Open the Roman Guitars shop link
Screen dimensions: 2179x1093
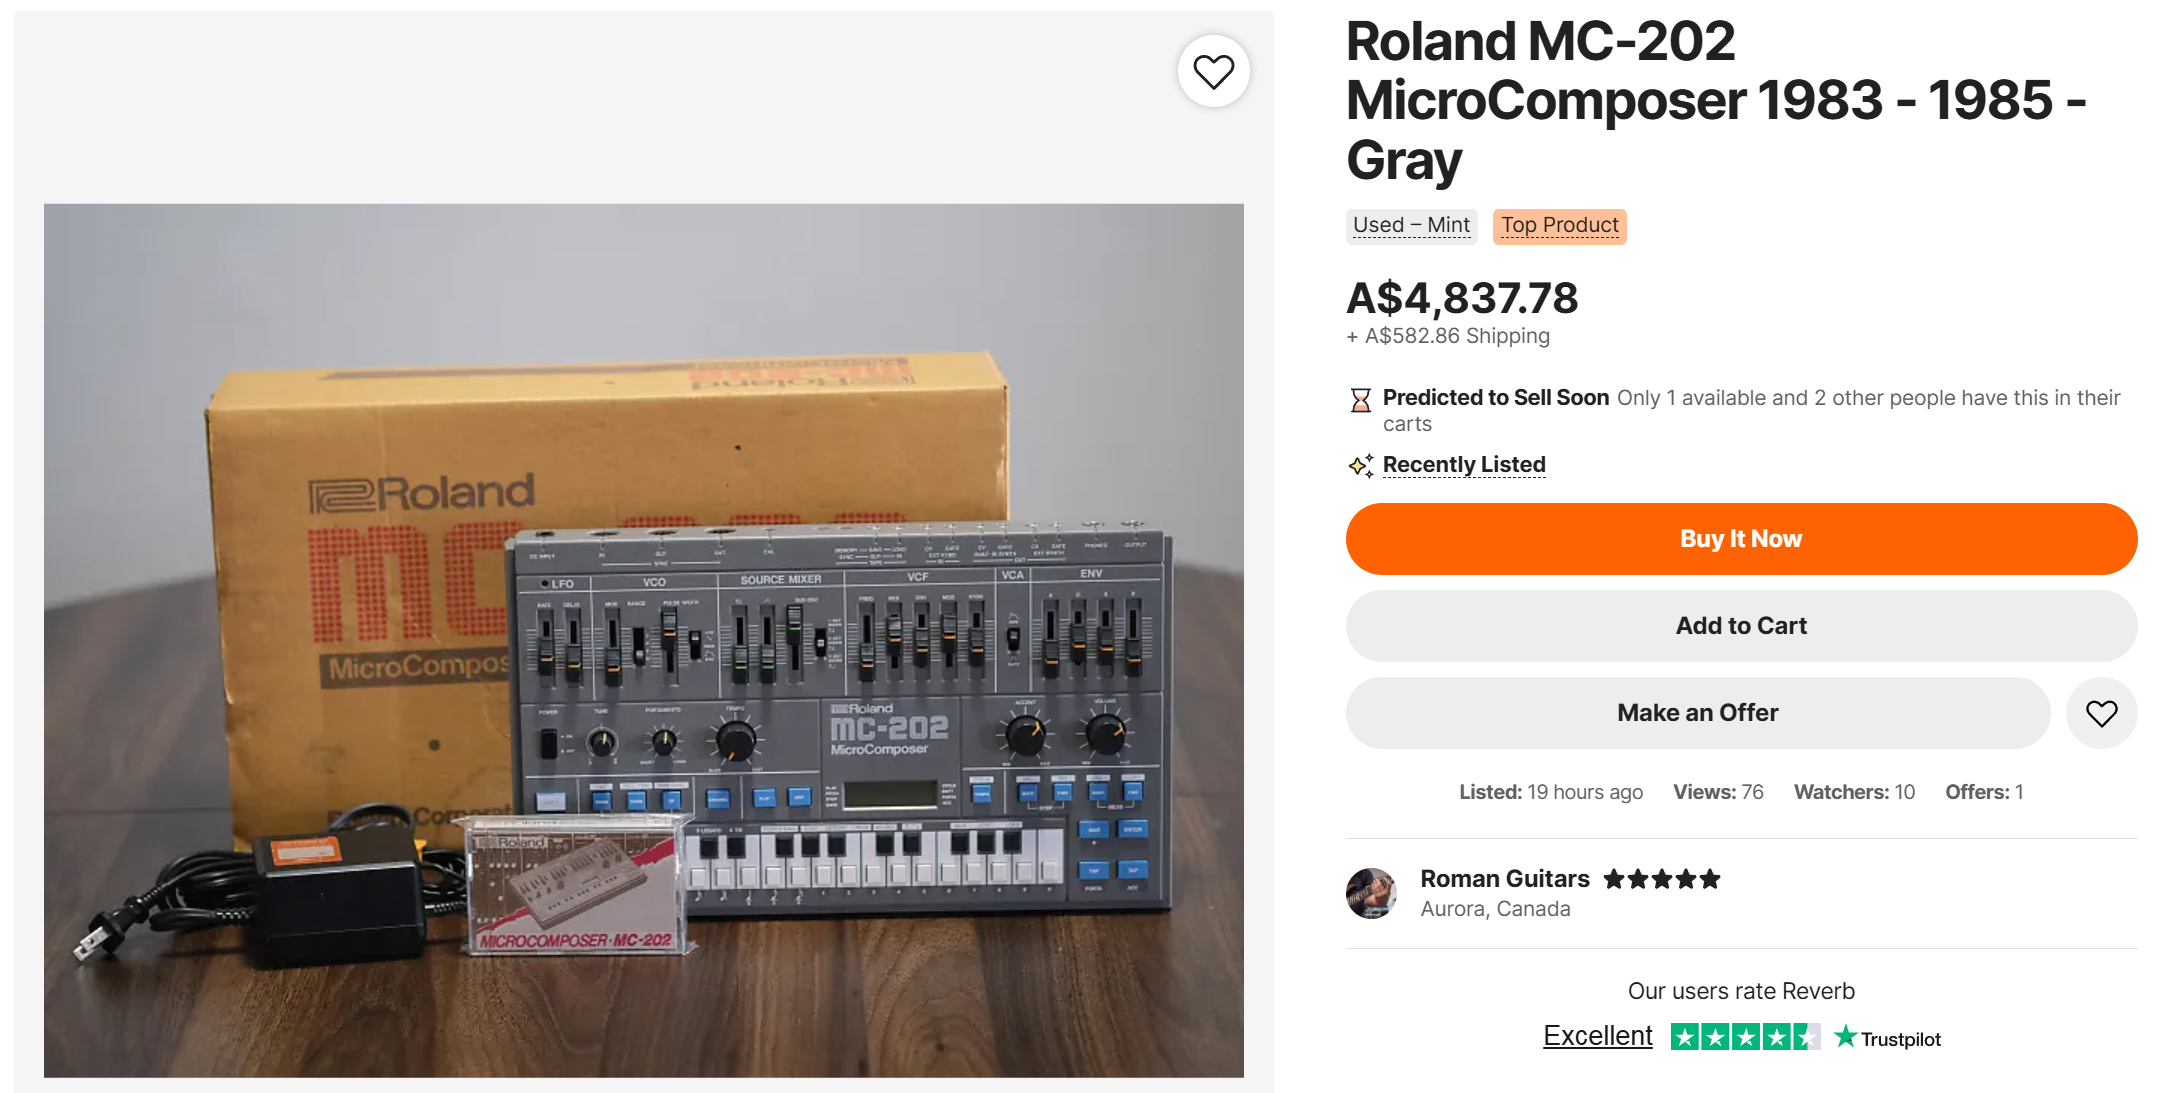click(x=1504, y=879)
